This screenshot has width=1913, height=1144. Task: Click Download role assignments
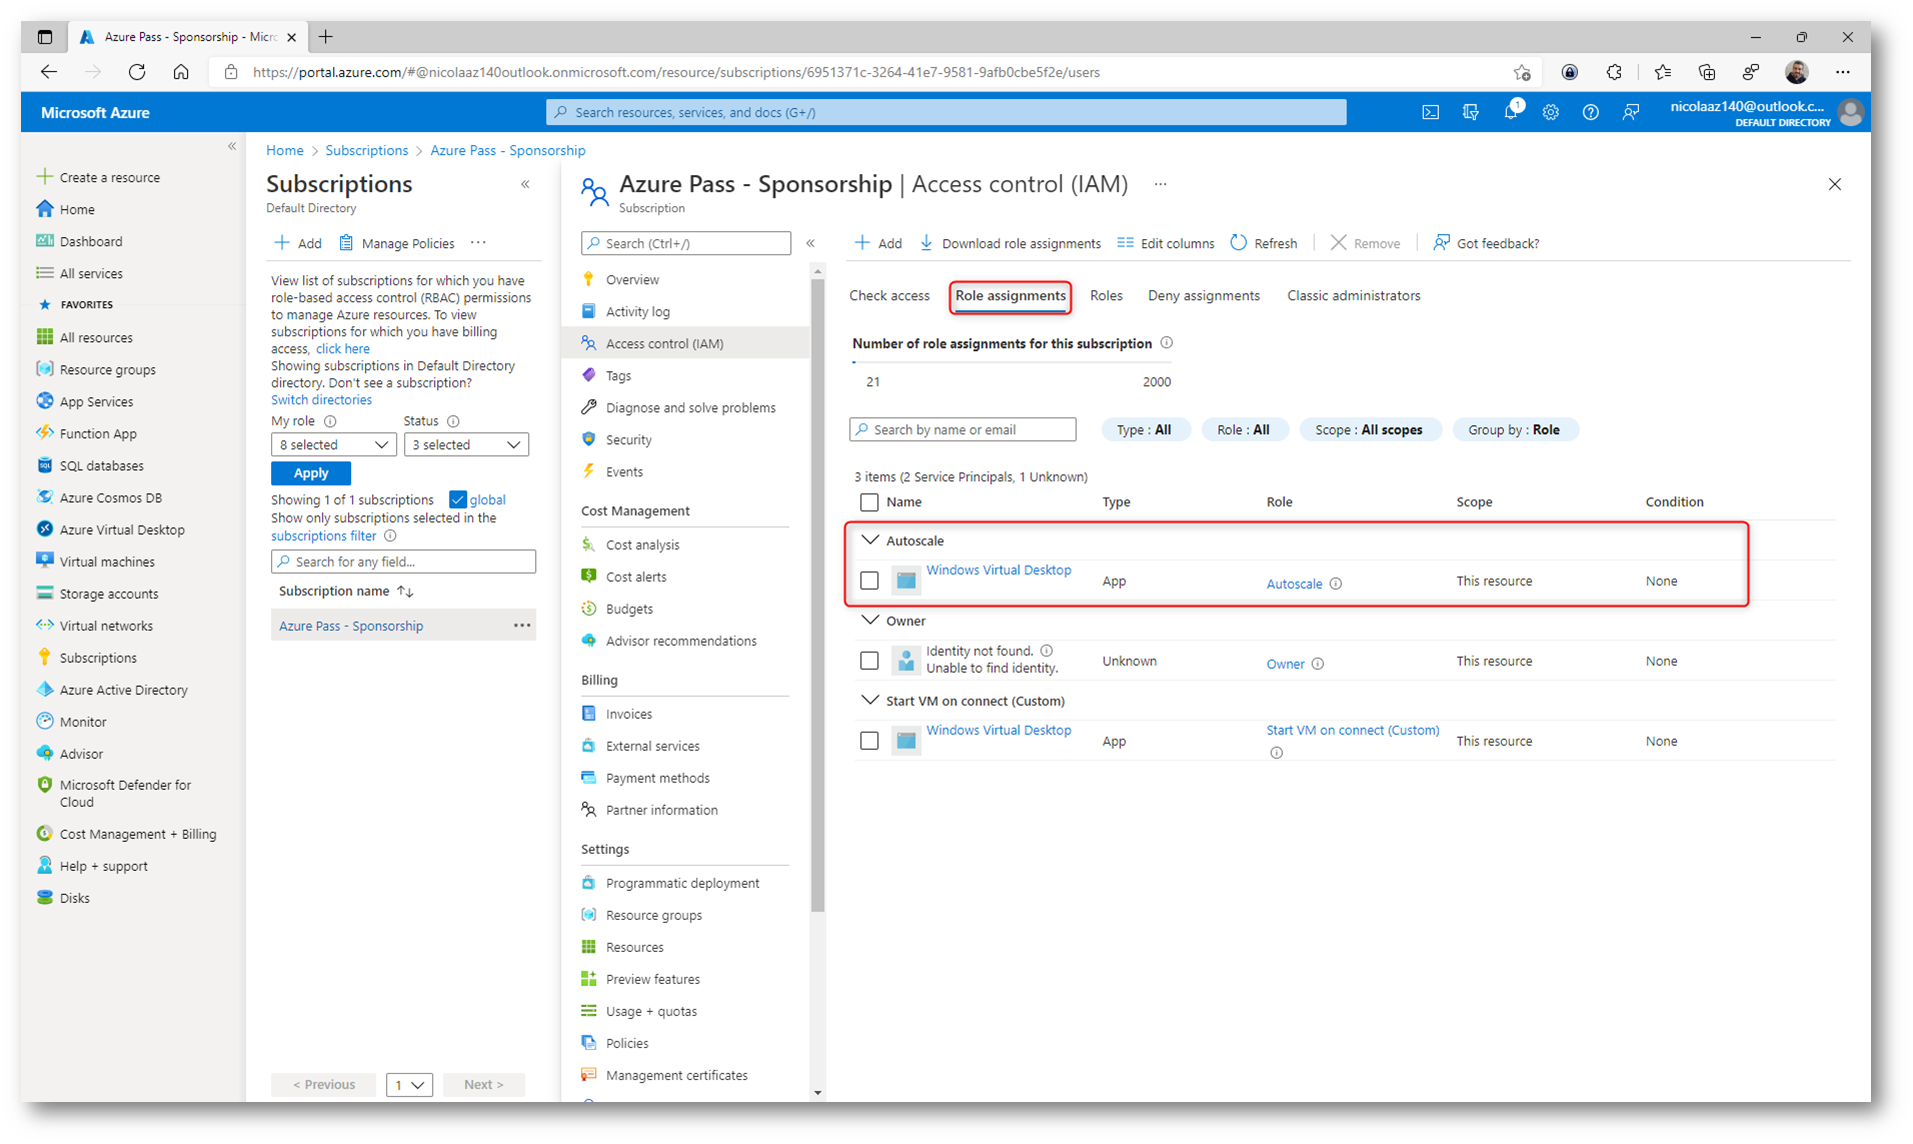pyautogui.click(x=1009, y=243)
